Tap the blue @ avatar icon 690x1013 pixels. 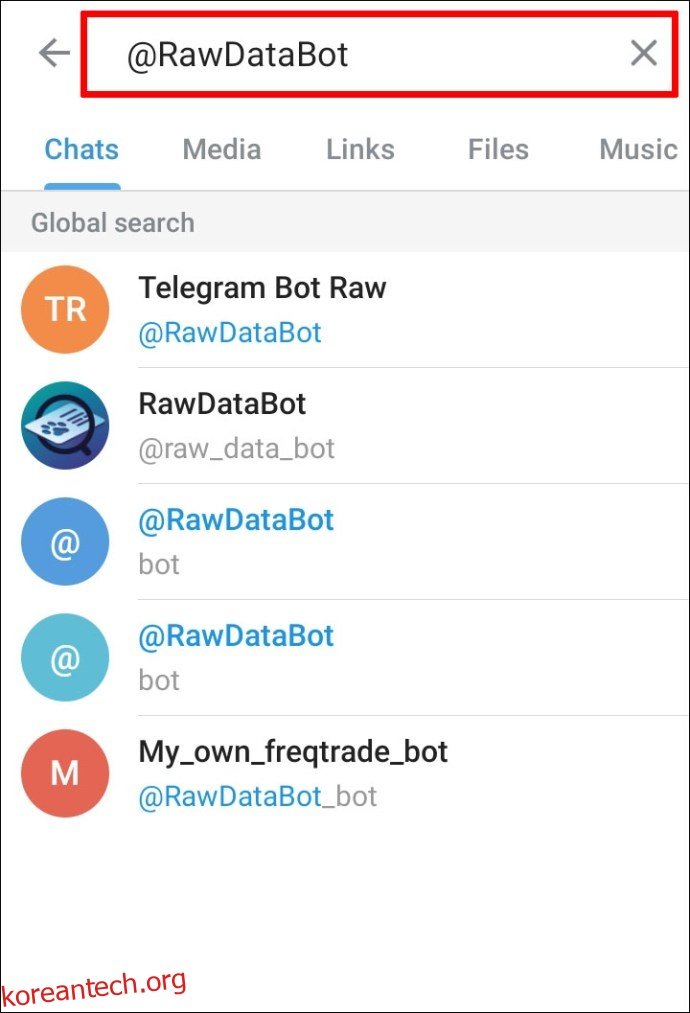click(65, 541)
